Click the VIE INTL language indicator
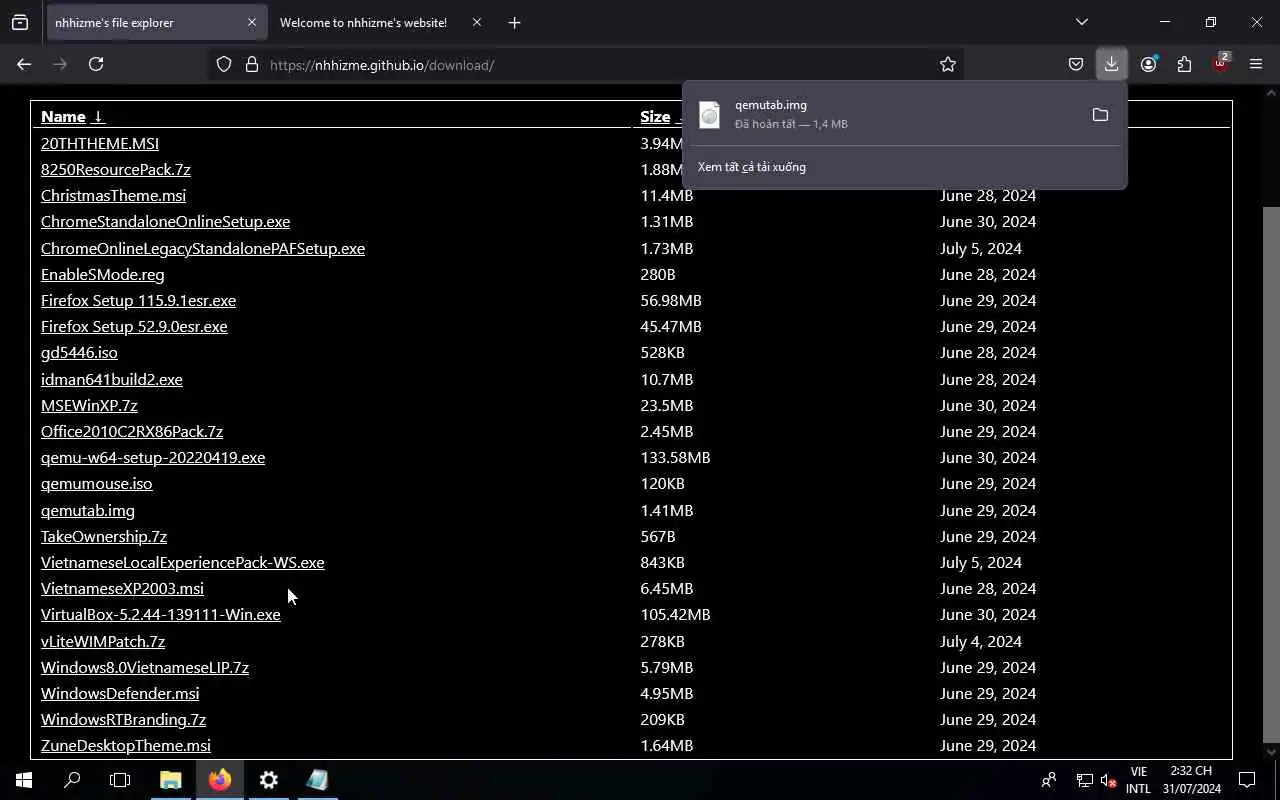Viewport: 1280px width, 800px height. click(x=1138, y=780)
